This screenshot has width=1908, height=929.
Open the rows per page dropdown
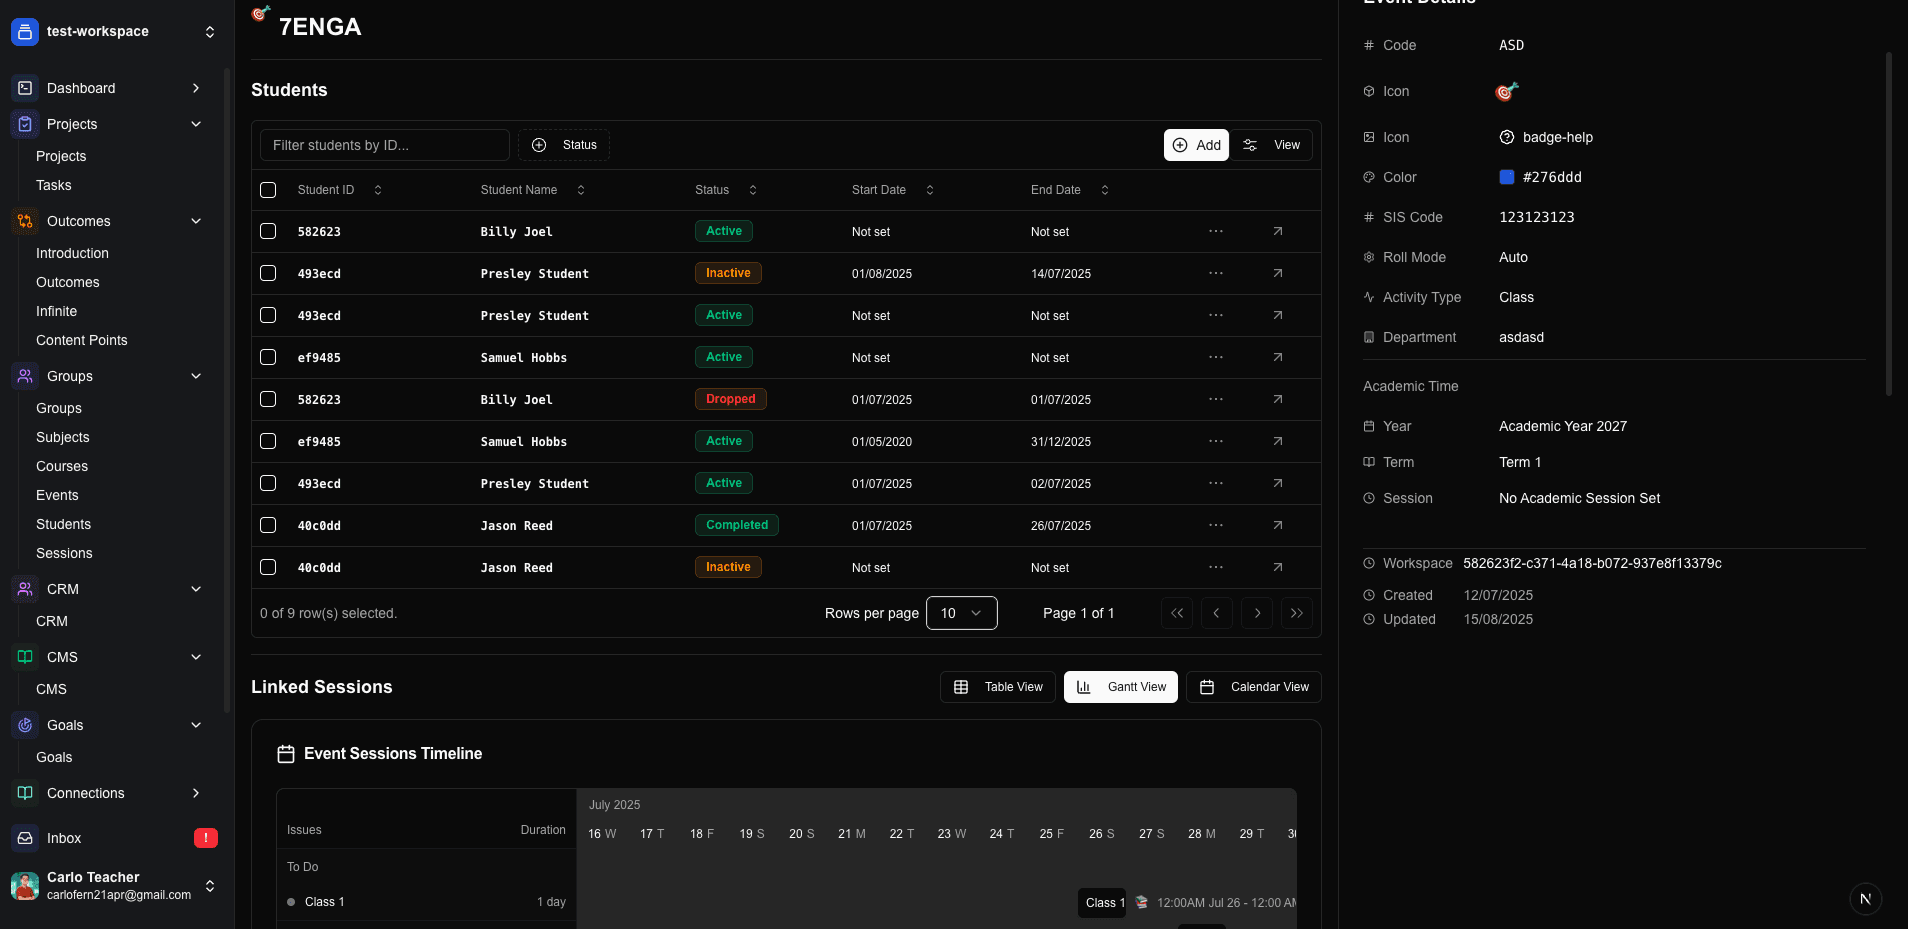[961, 613]
